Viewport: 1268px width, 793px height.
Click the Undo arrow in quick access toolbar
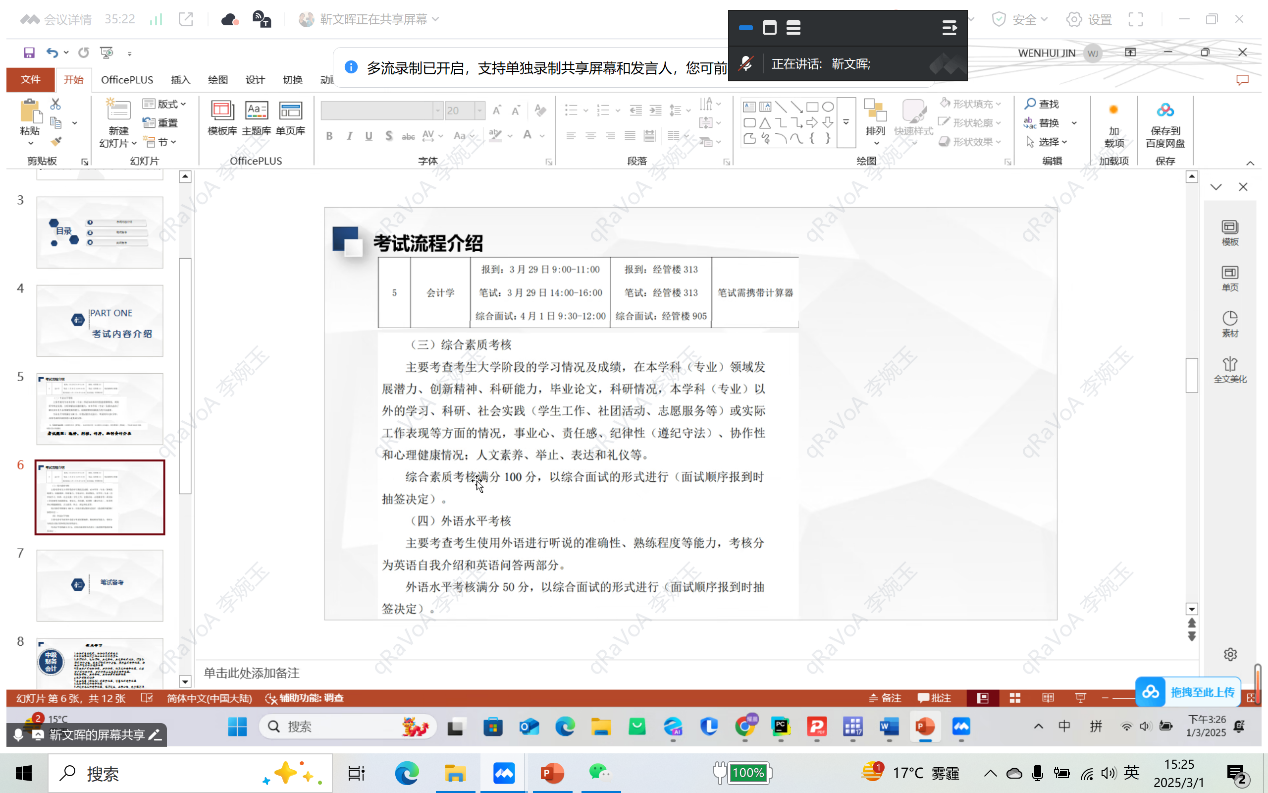click(x=52, y=52)
